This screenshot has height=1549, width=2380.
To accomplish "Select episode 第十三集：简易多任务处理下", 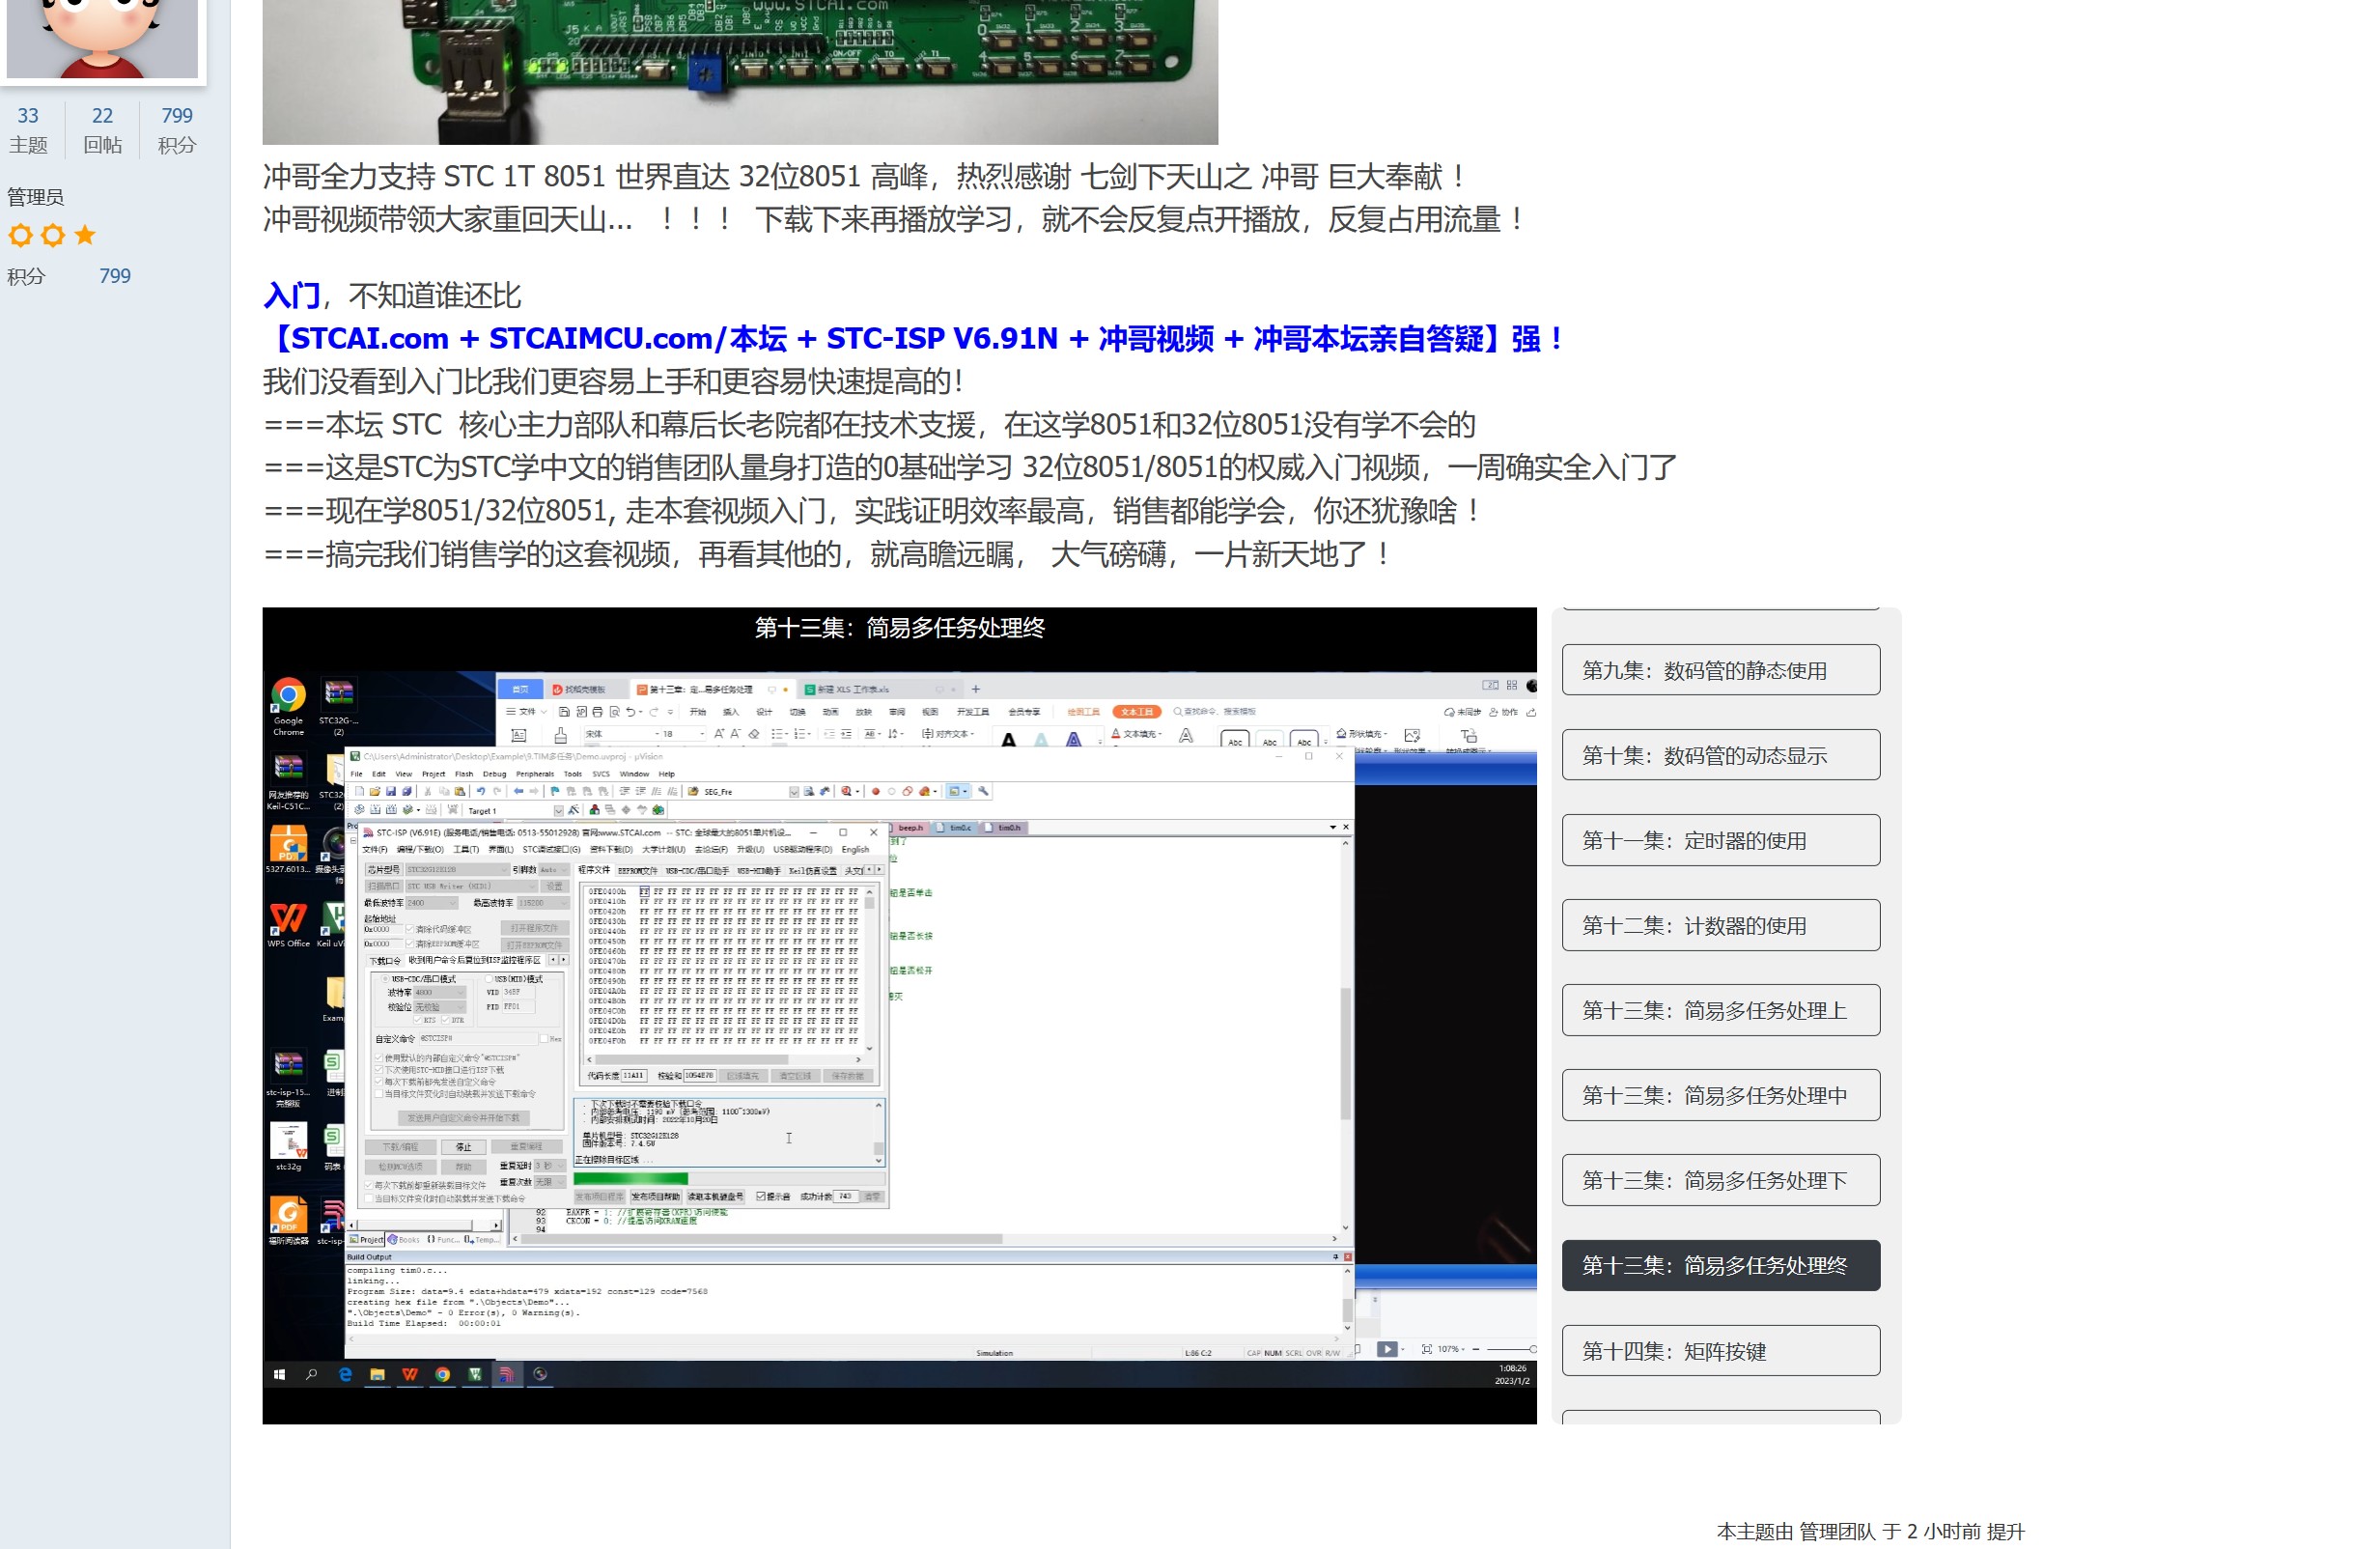I will pyautogui.click(x=1720, y=1180).
